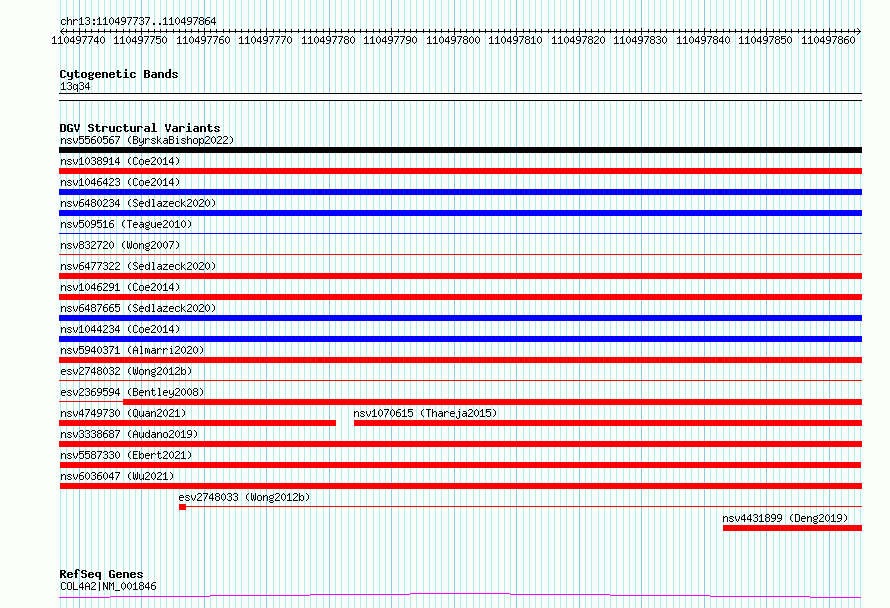
Task: Click ruler position 110497850
Action: click(765, 40)
